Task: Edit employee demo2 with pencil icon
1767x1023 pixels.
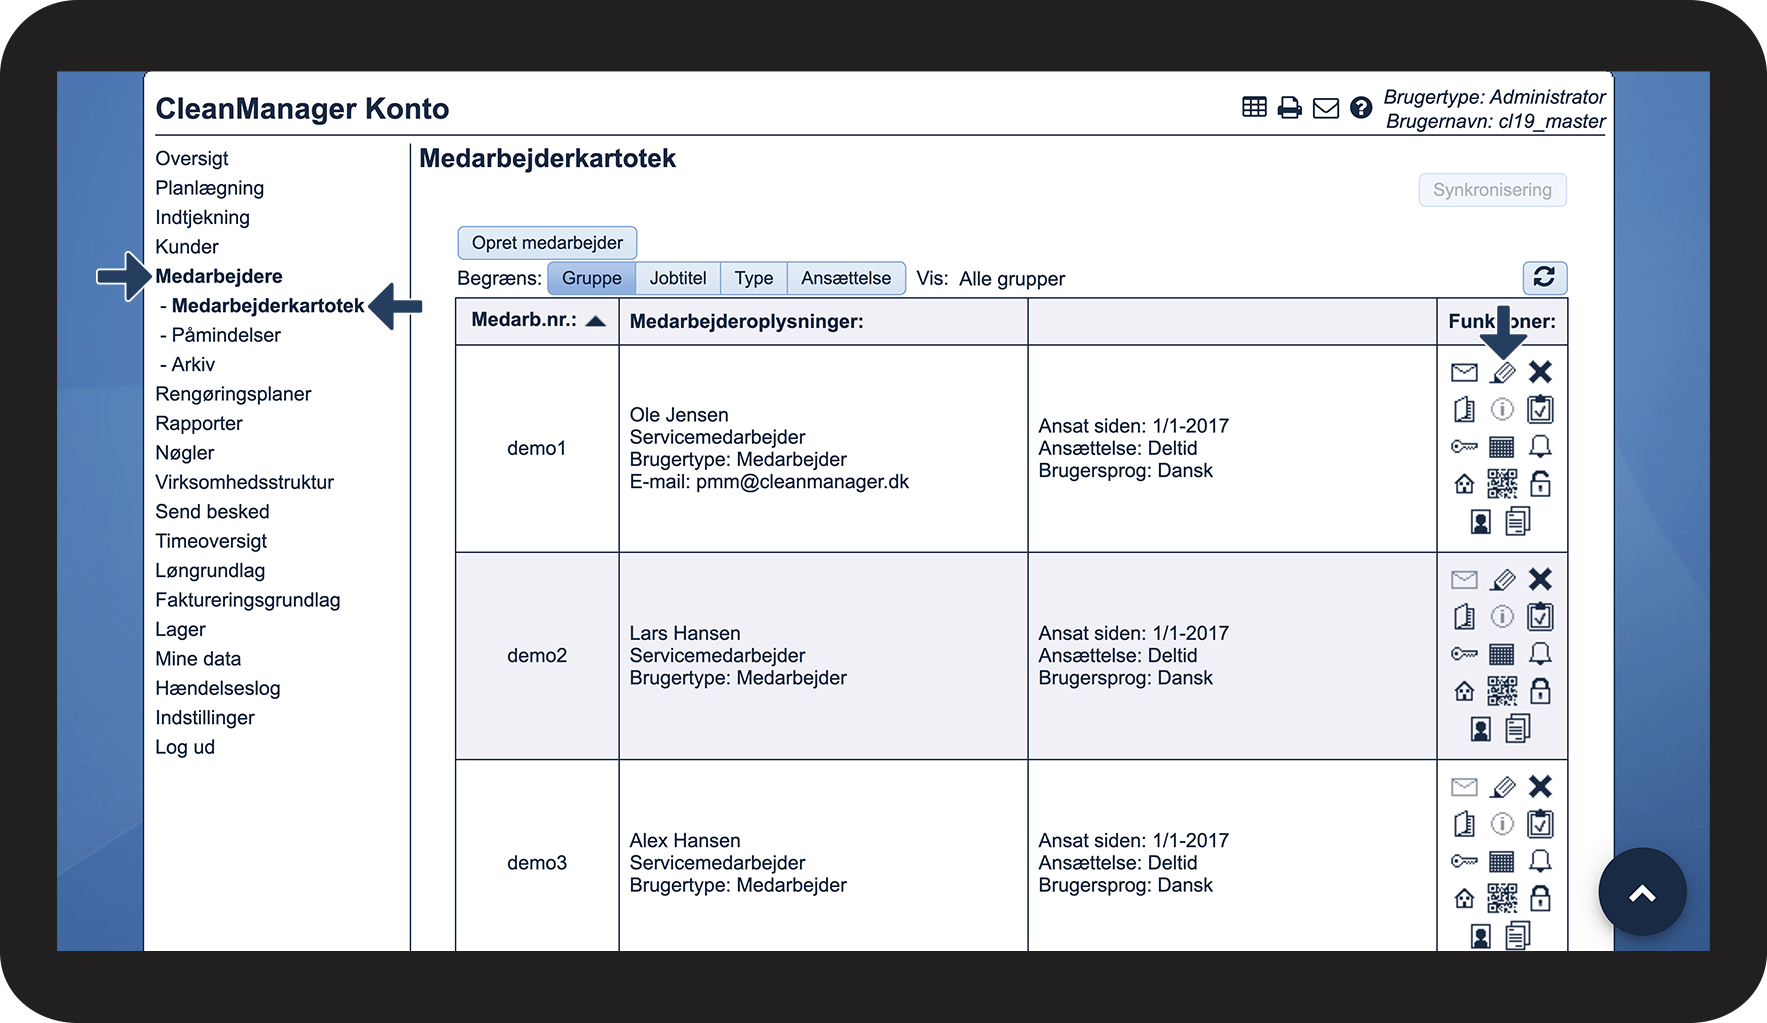Action: pos(1502,579)
